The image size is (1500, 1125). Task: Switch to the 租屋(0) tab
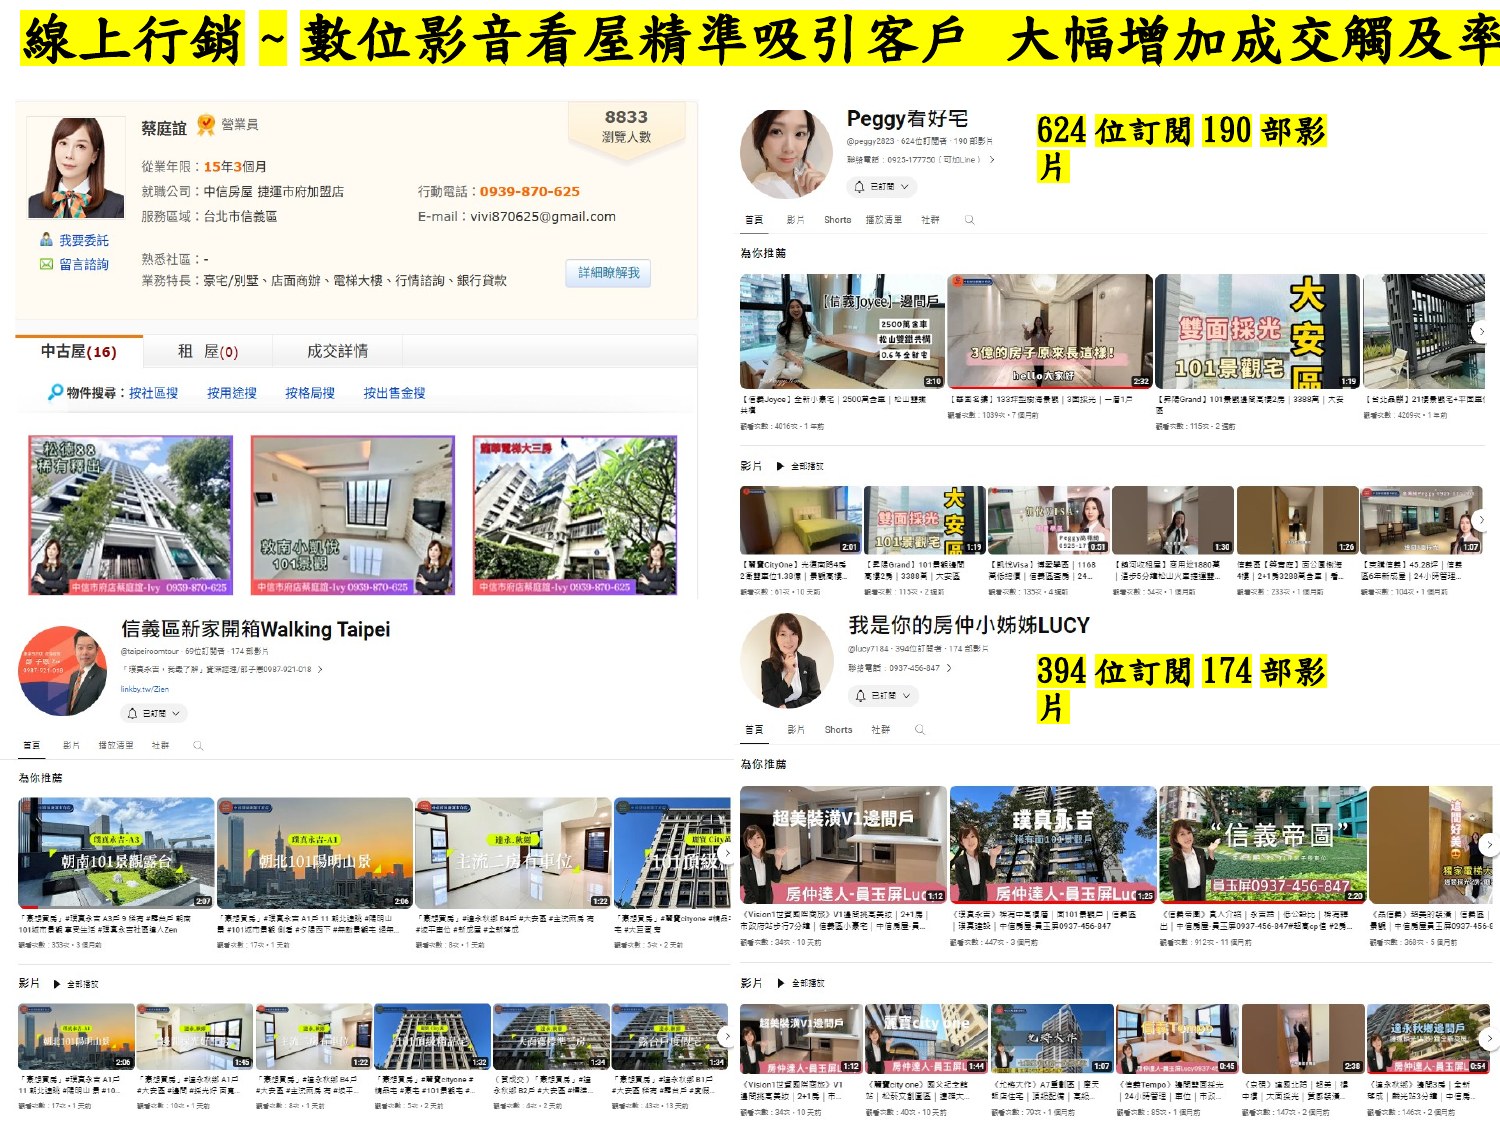coord(208,351)
